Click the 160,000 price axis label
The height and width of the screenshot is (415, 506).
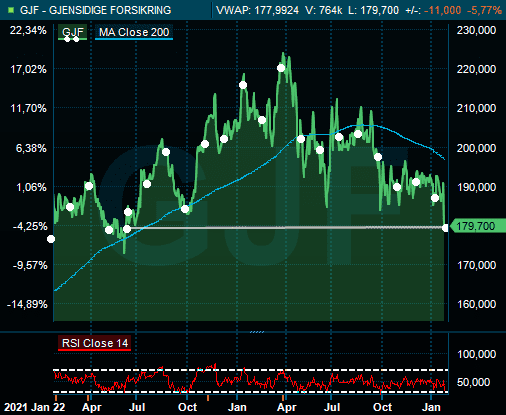tap(476, 304)
